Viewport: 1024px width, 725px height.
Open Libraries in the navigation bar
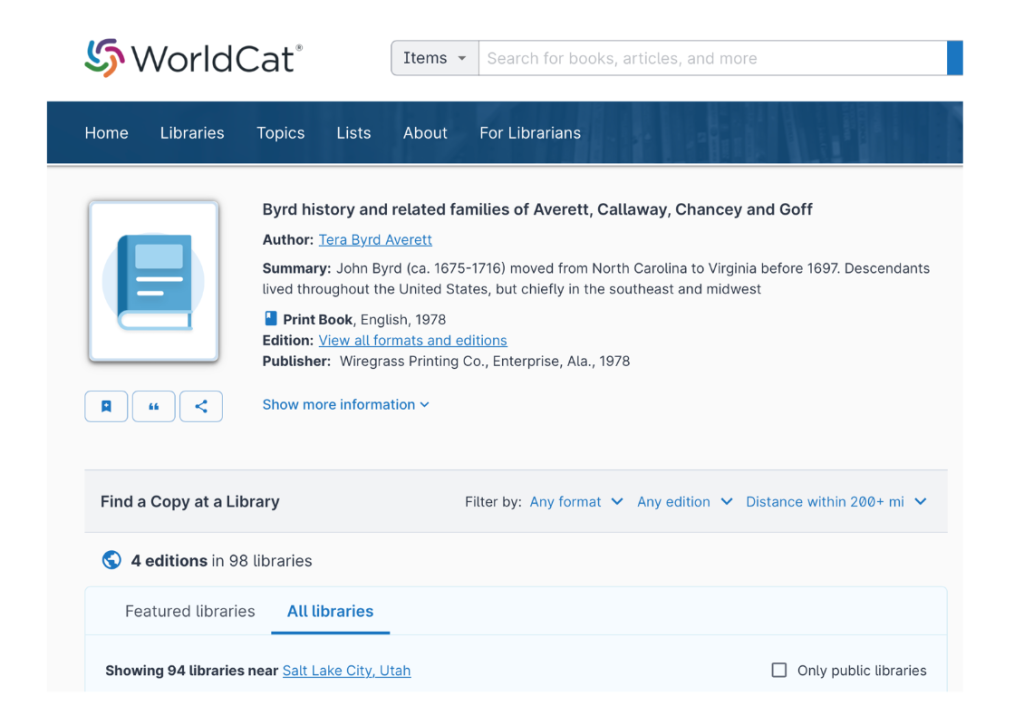pos(192,133)
